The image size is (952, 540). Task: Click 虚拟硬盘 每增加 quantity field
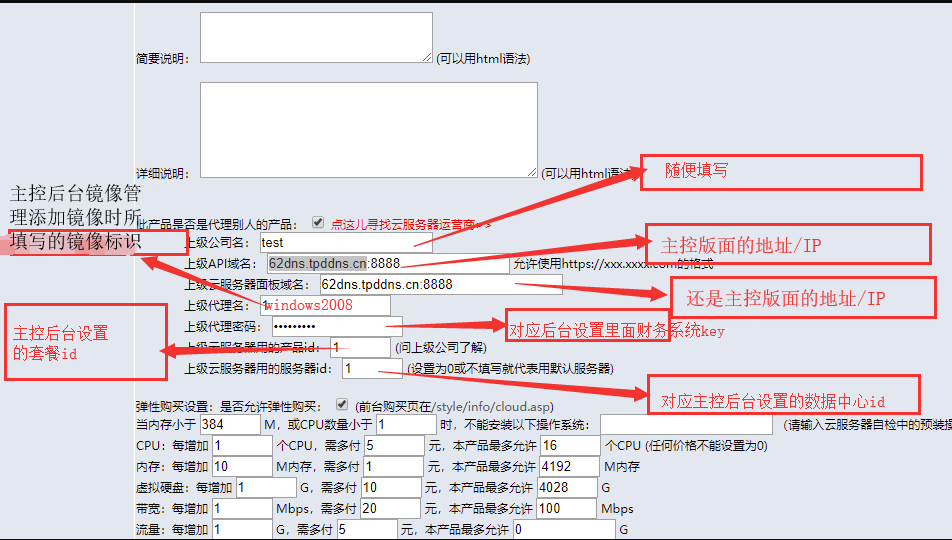coord(267,488)
